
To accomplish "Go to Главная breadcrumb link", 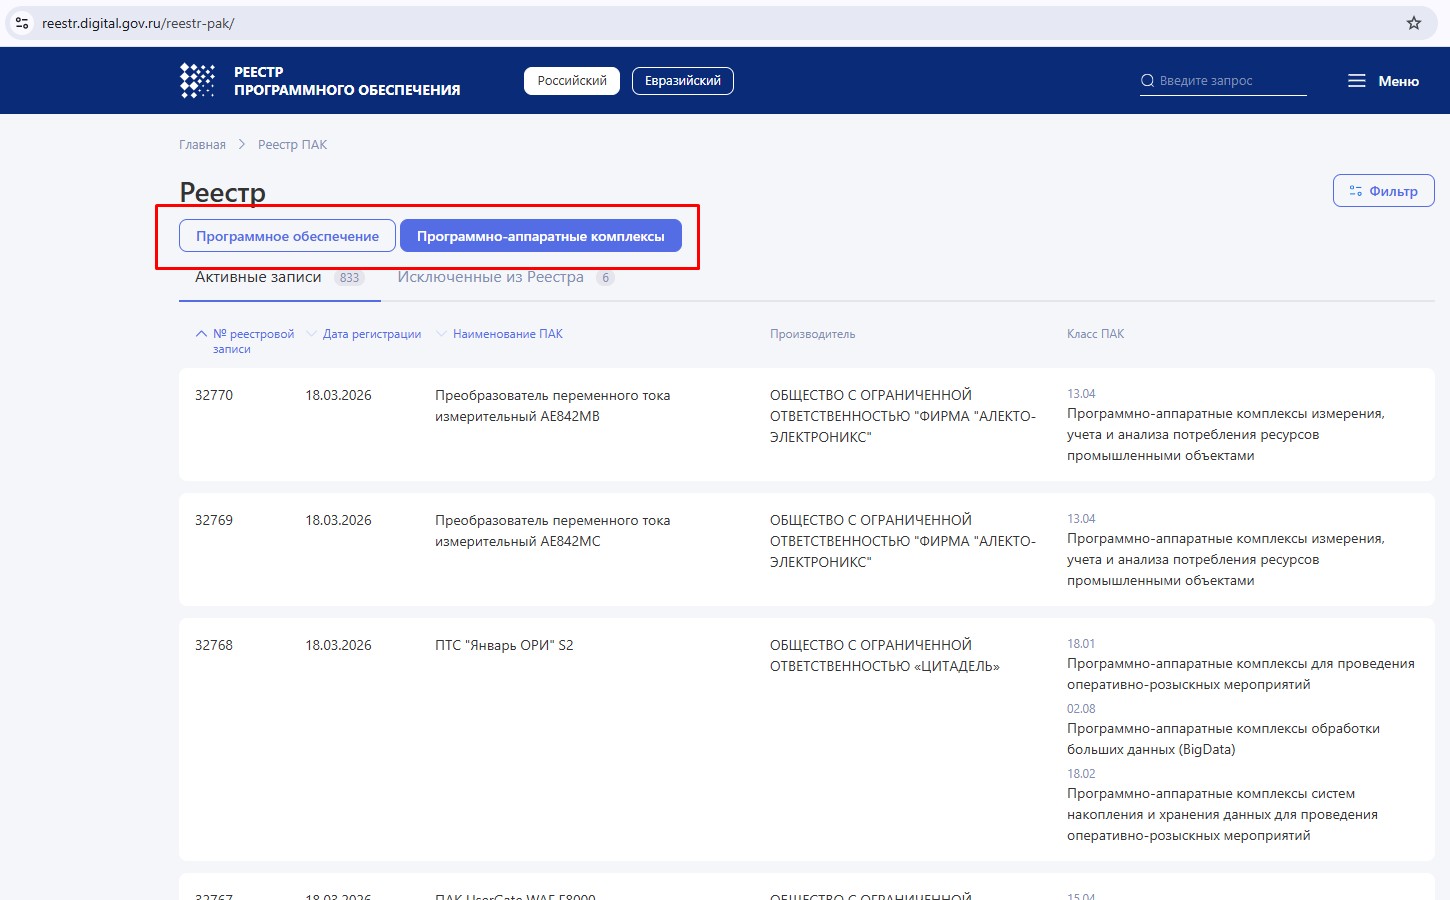I will (x=202, y=145).
